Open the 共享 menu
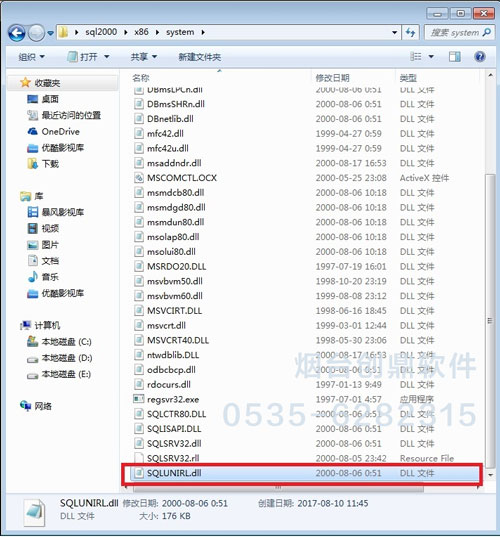 tap(143, 57)
